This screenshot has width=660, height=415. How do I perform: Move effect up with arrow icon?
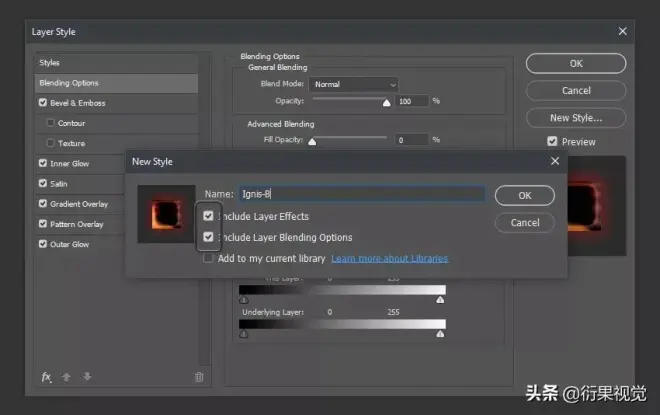coord(66,377)
